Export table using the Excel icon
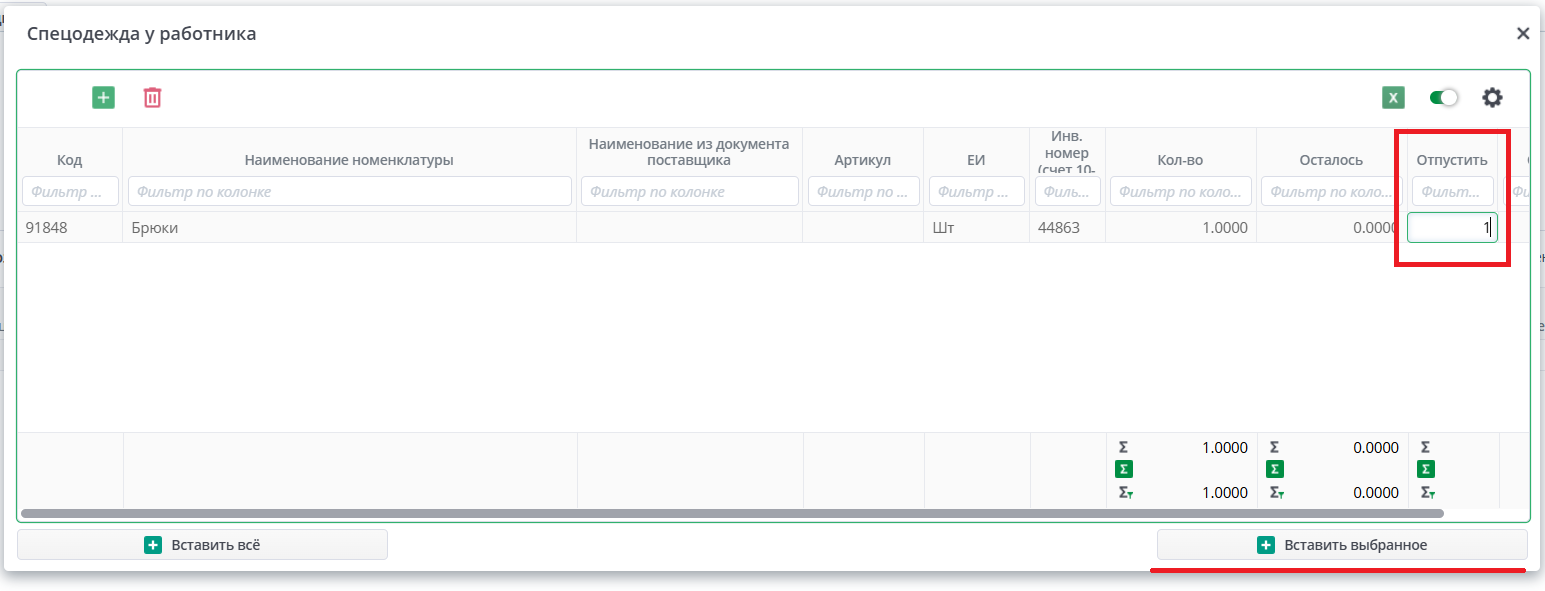1545x591 pixels. pyautogui.click(x=1393, y=97)
